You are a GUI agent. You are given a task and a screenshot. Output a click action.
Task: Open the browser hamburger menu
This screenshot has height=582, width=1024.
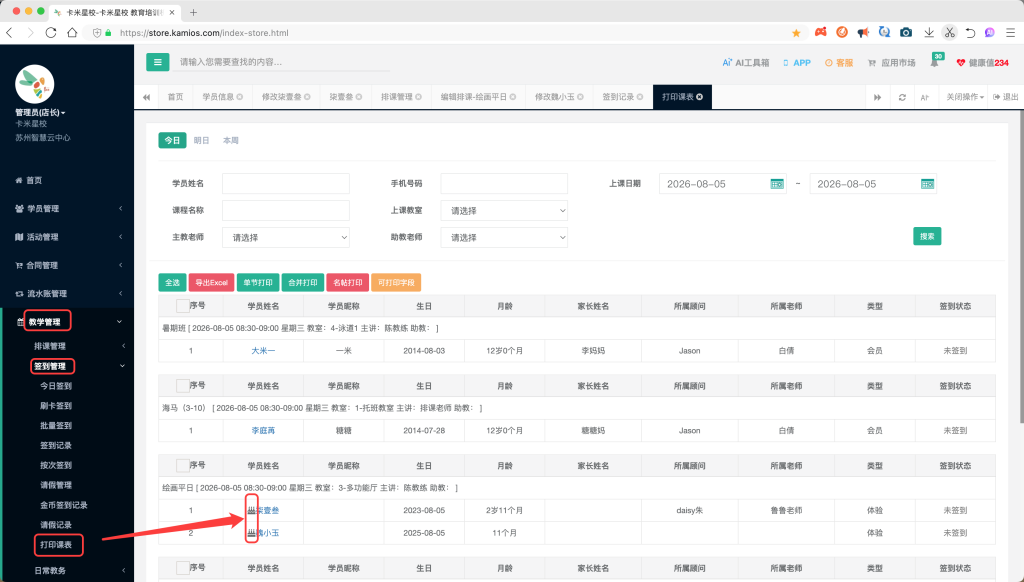click(1010, 33)
